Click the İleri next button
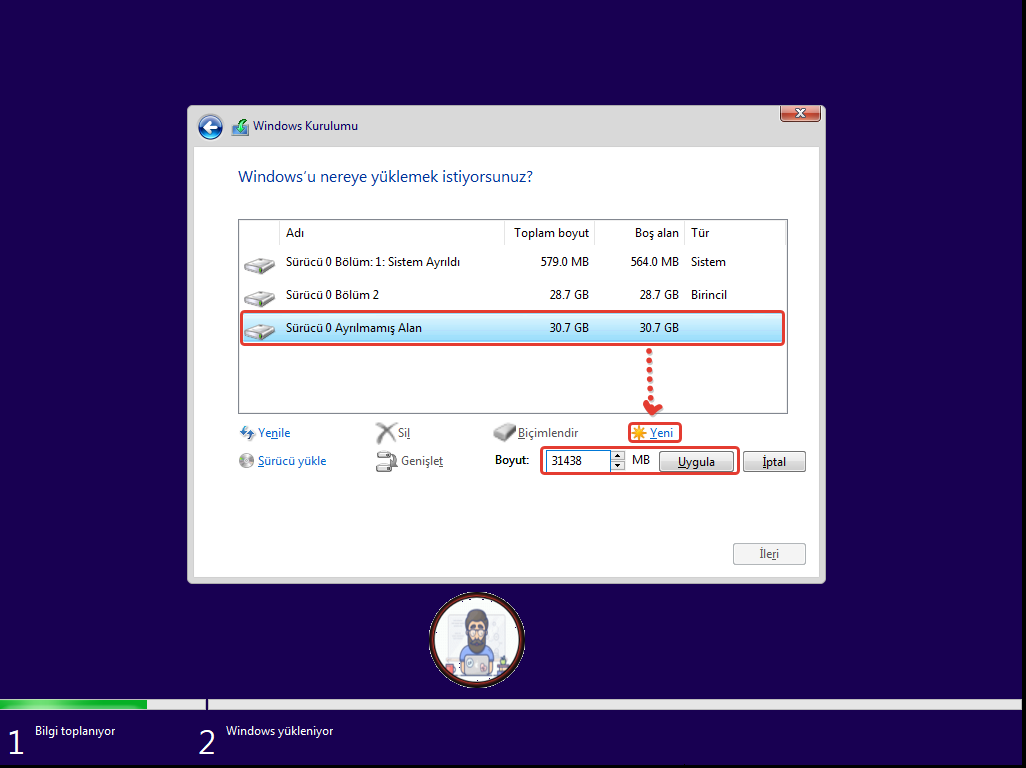Viewport: 1026px width, 768px height. tap(769, 554)
